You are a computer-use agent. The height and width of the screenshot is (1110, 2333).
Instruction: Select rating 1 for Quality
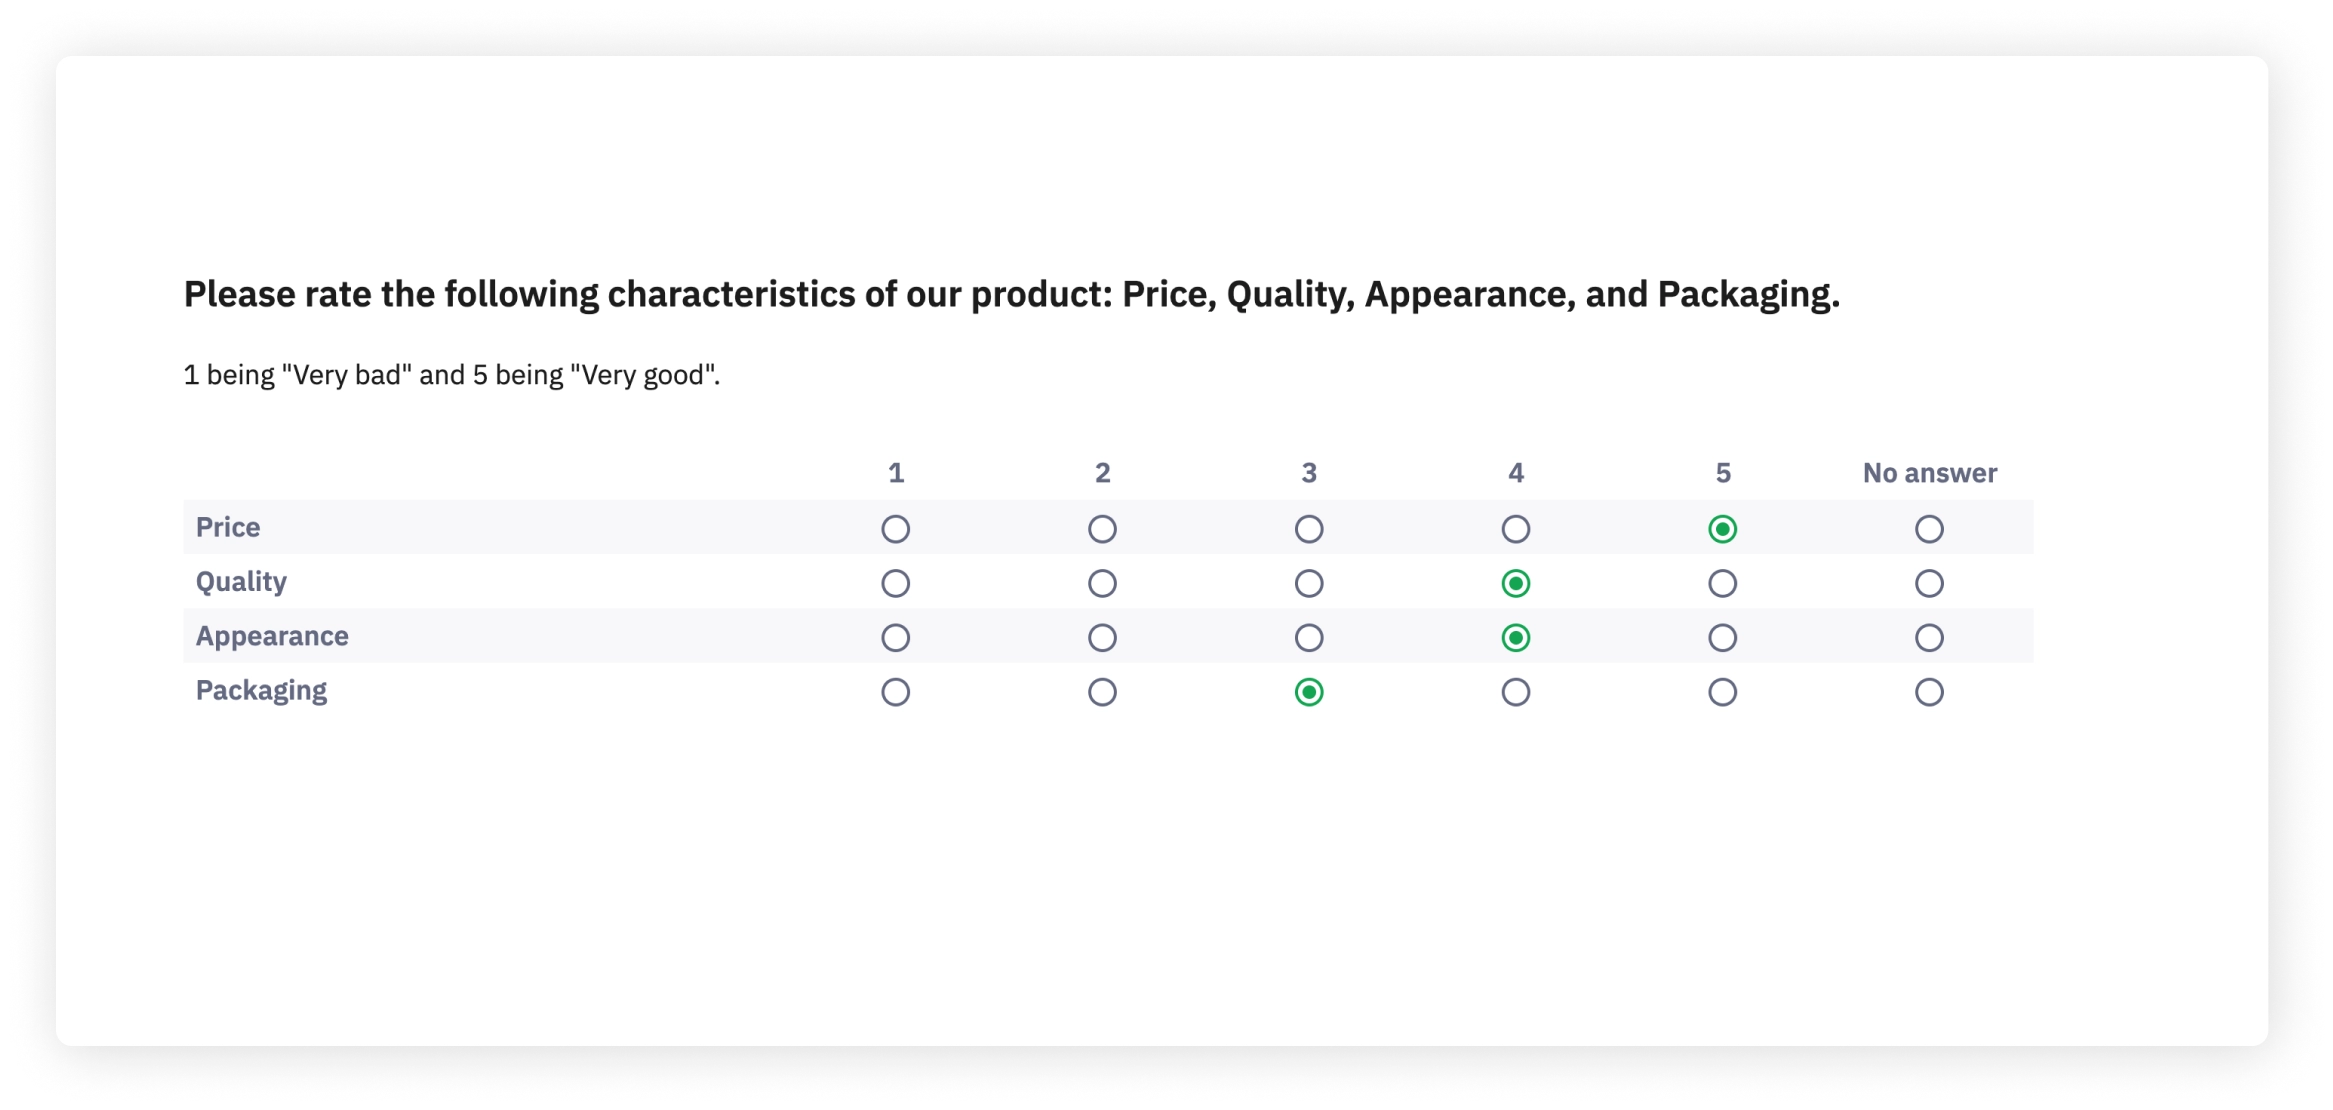896,583
